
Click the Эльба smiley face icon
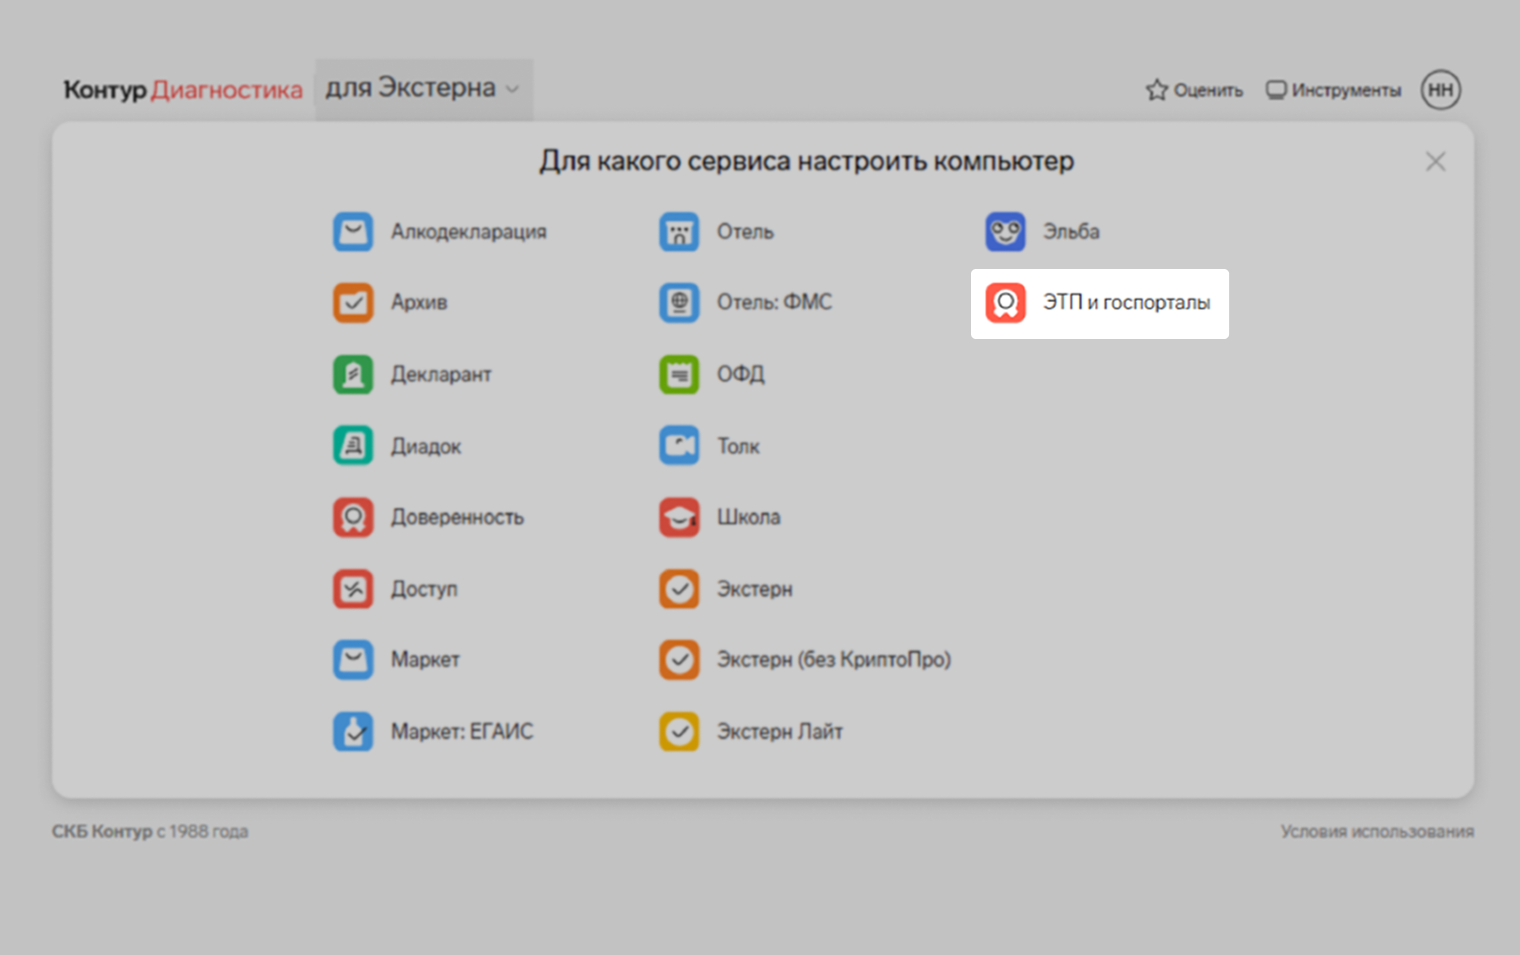[1005, 232]
